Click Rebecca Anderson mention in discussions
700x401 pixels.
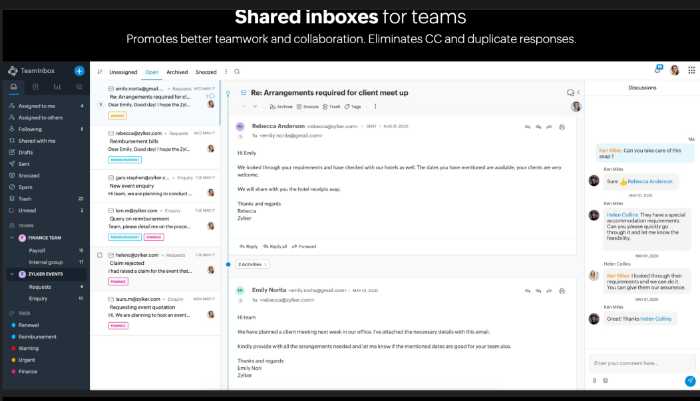point(650,182)
